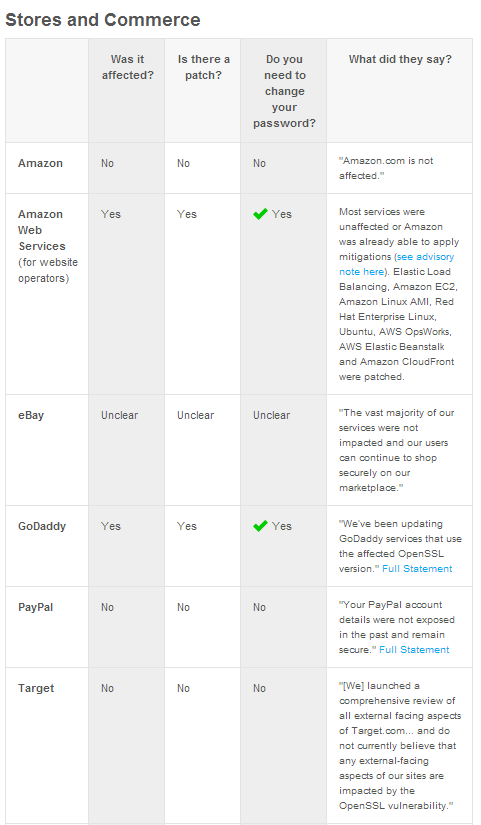Open GoDaddy's Full Statement link
481x825 pixels.
point(417,569)
